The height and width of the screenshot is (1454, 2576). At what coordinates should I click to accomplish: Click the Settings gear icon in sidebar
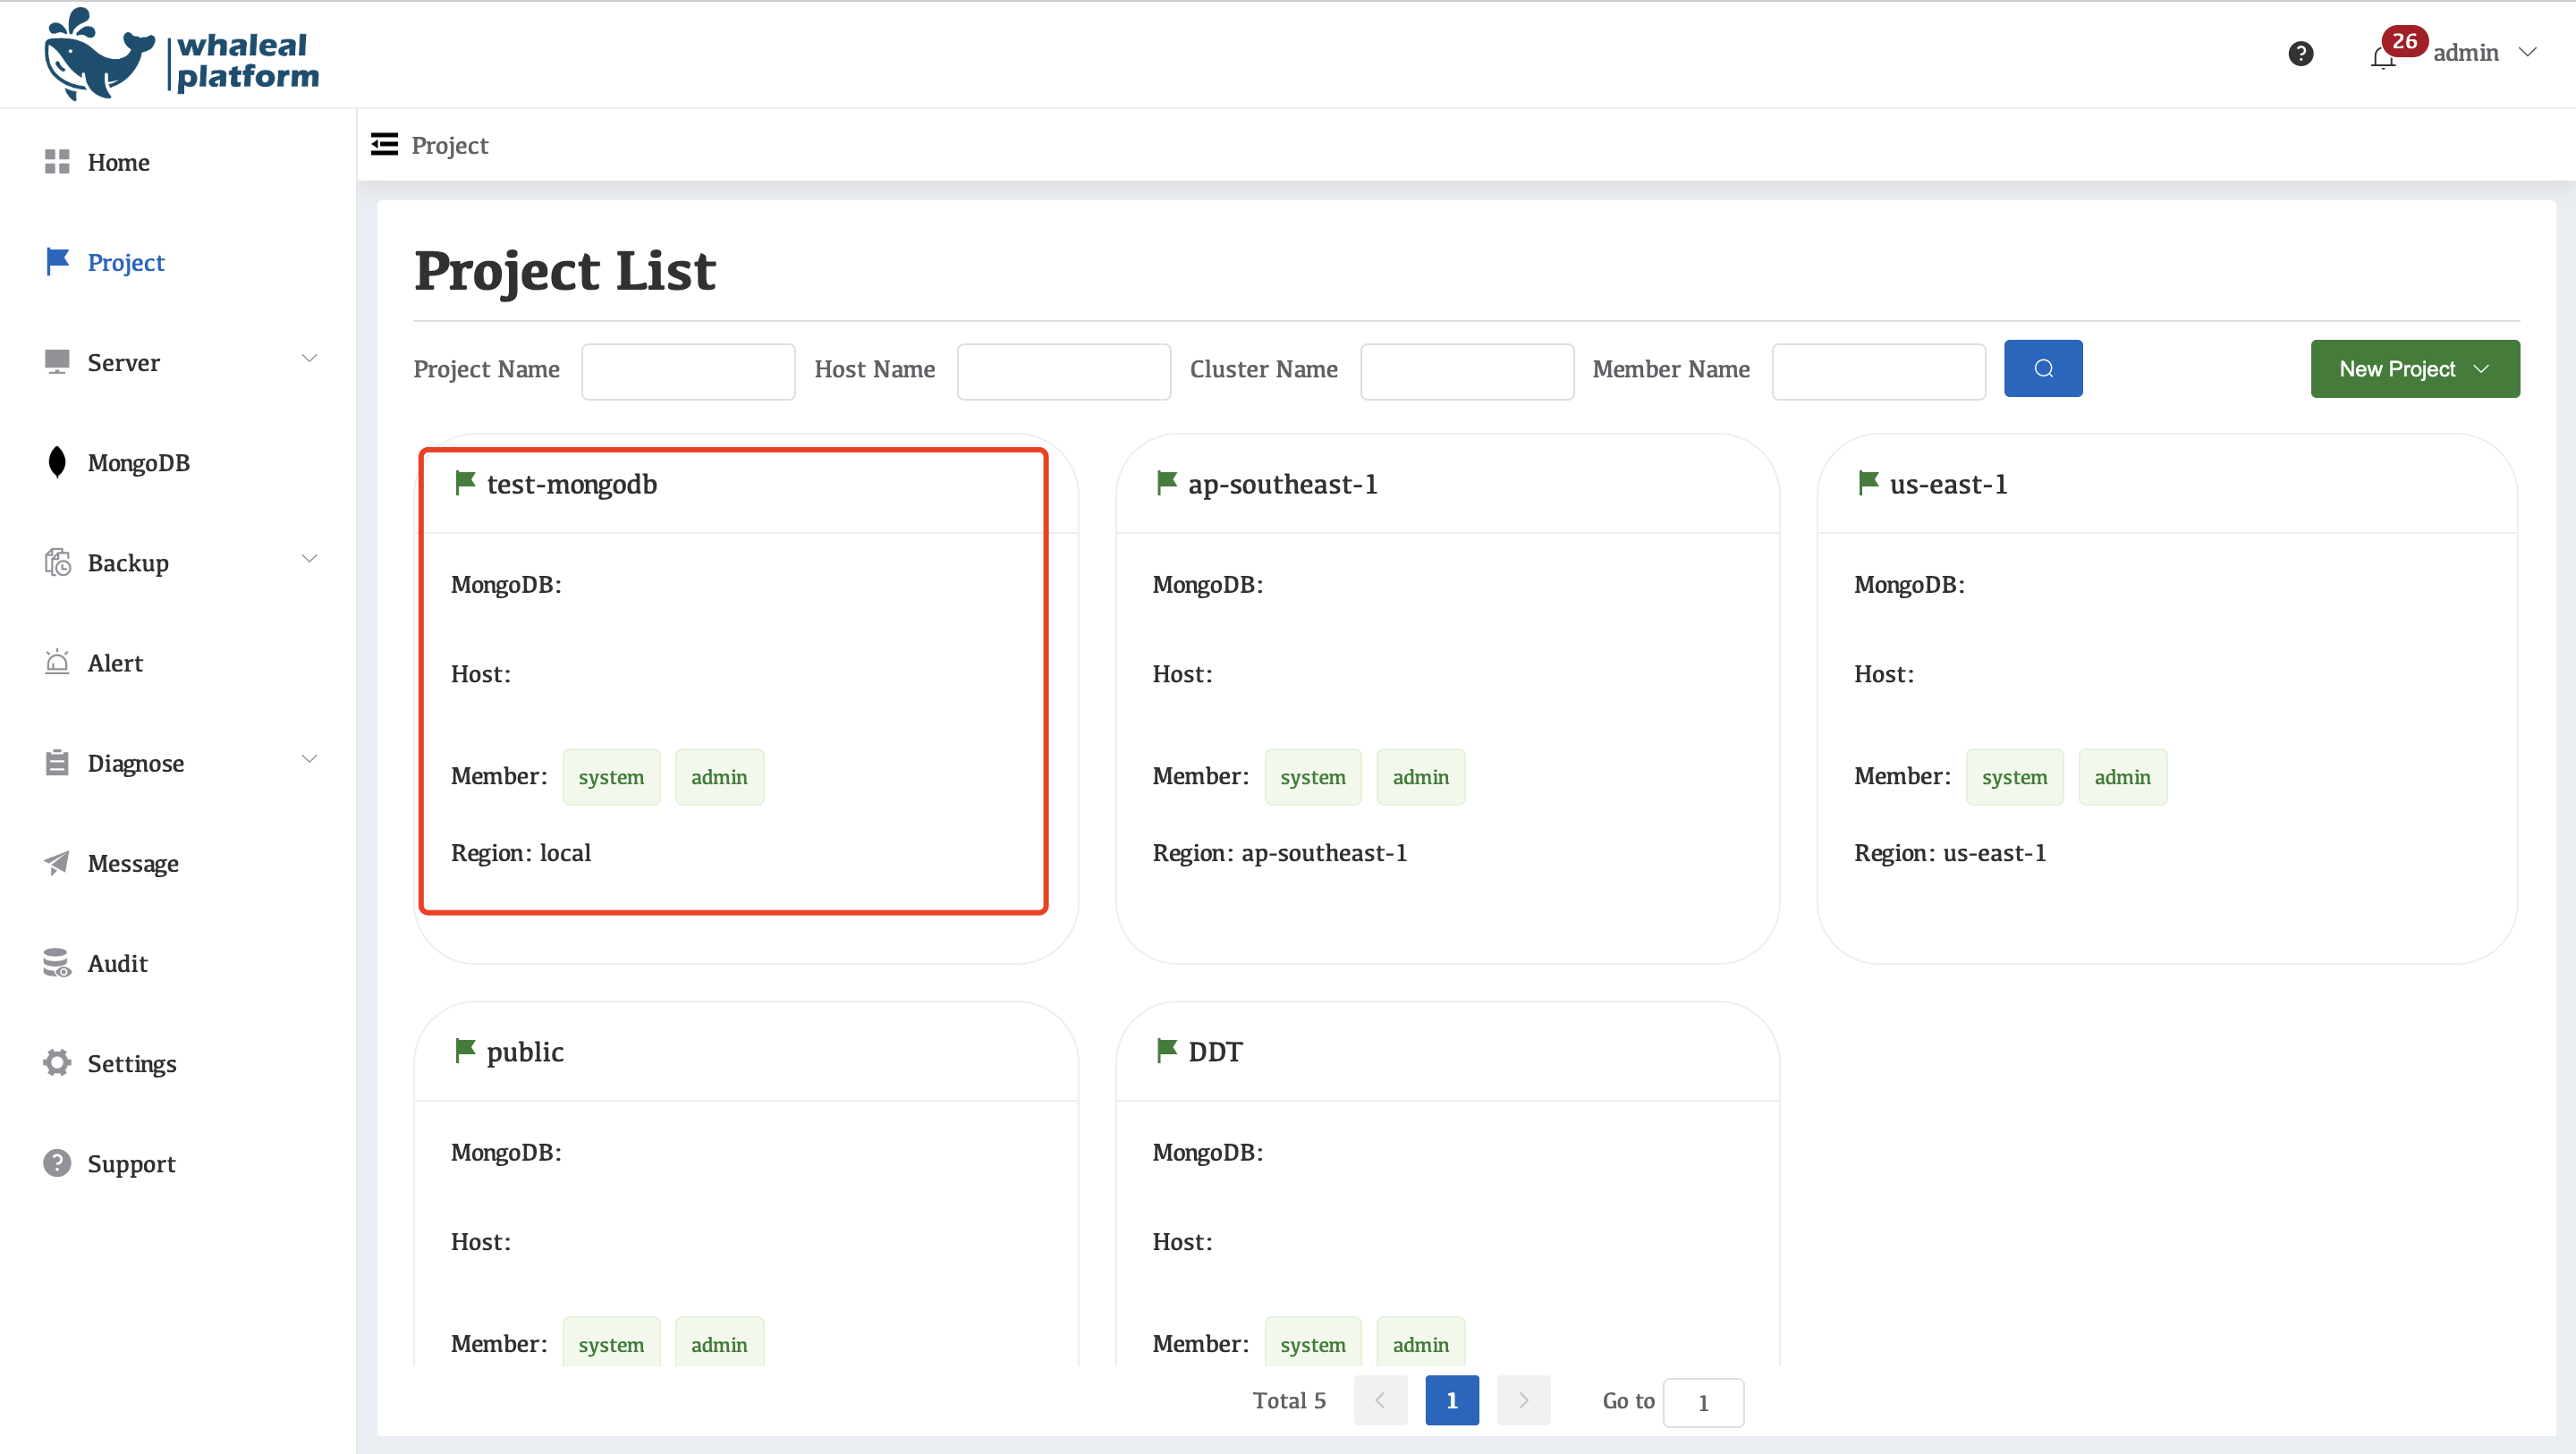pos(57,1062)
